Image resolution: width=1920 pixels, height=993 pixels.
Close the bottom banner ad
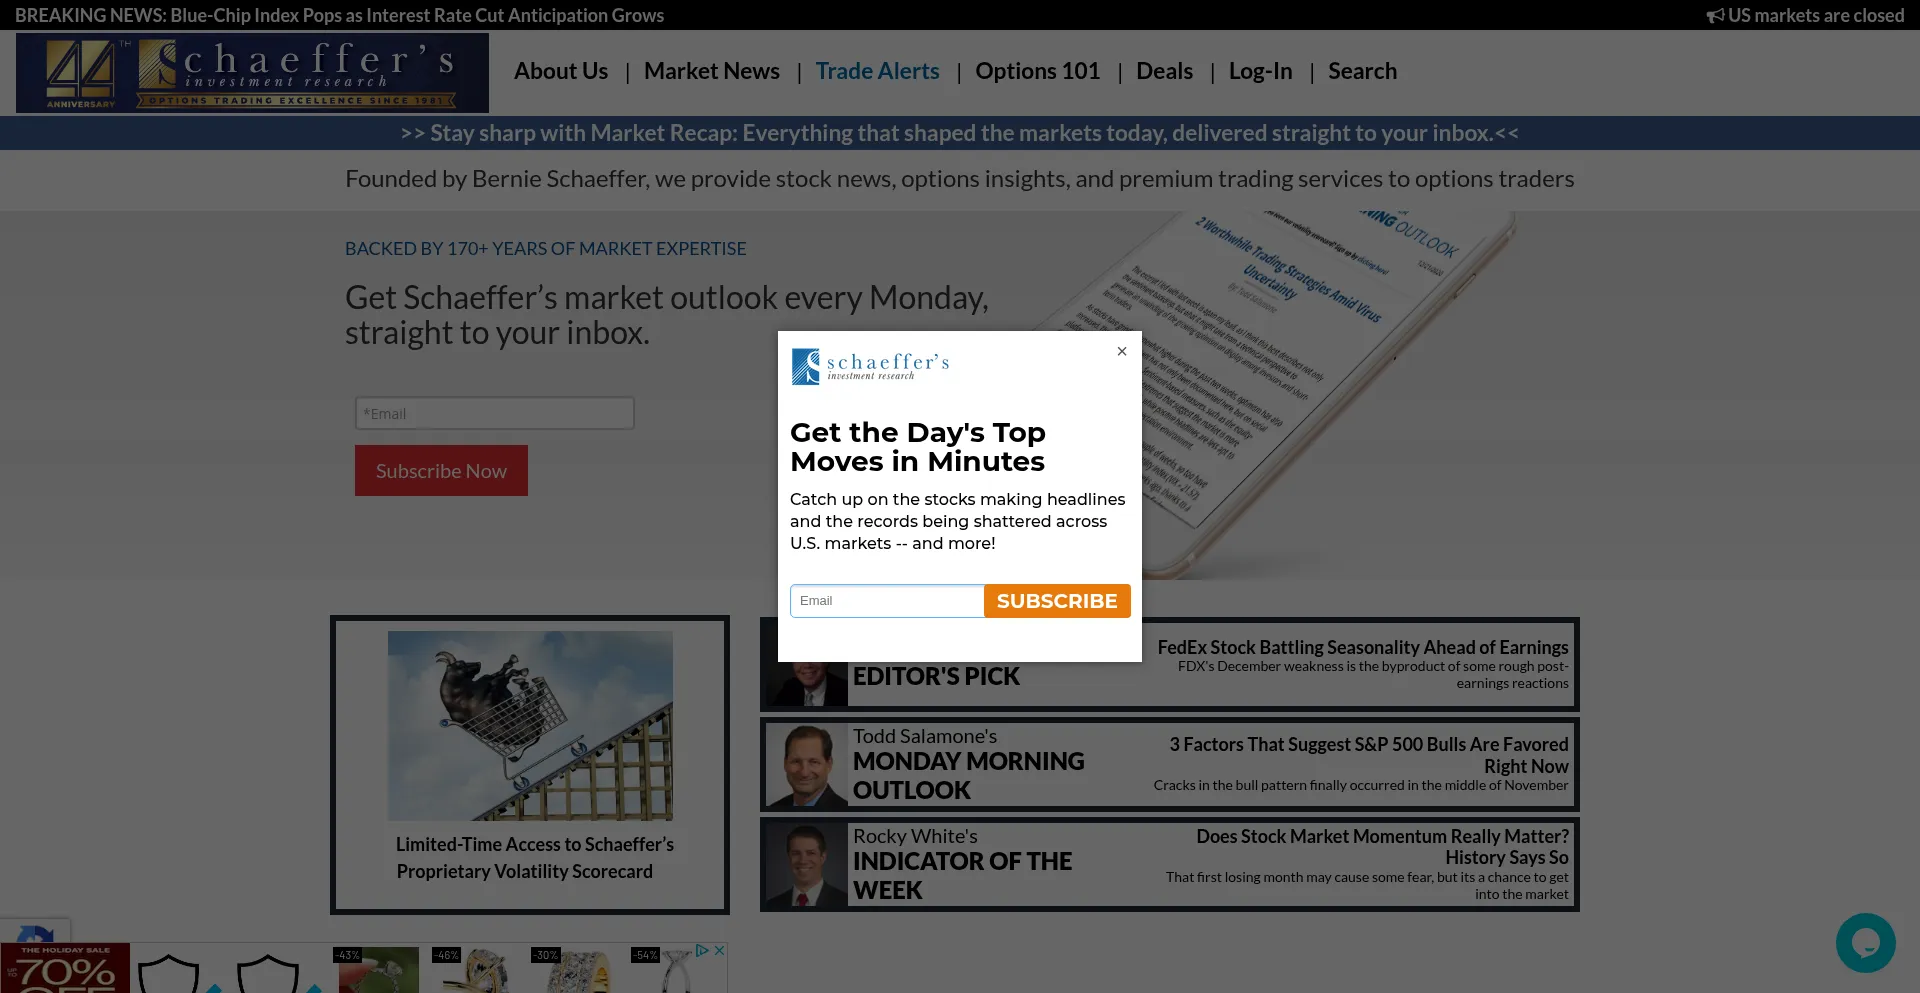tap(718, 950)
